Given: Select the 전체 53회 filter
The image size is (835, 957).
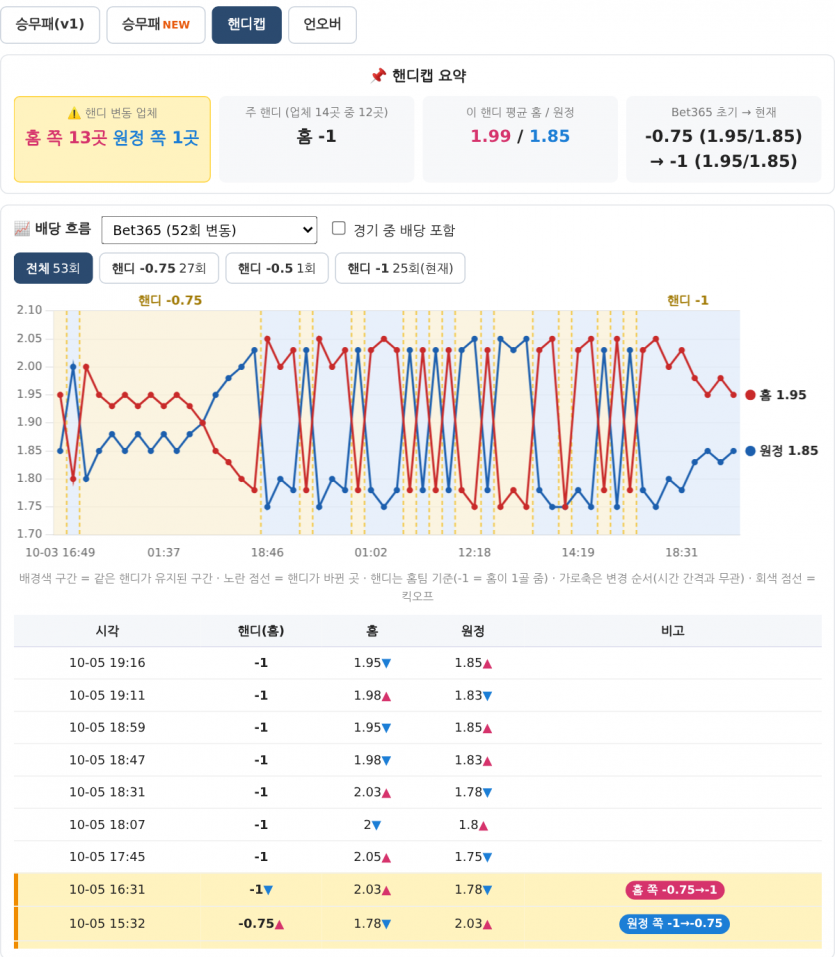Looking at the screenshot, I should tap(53, 269).
